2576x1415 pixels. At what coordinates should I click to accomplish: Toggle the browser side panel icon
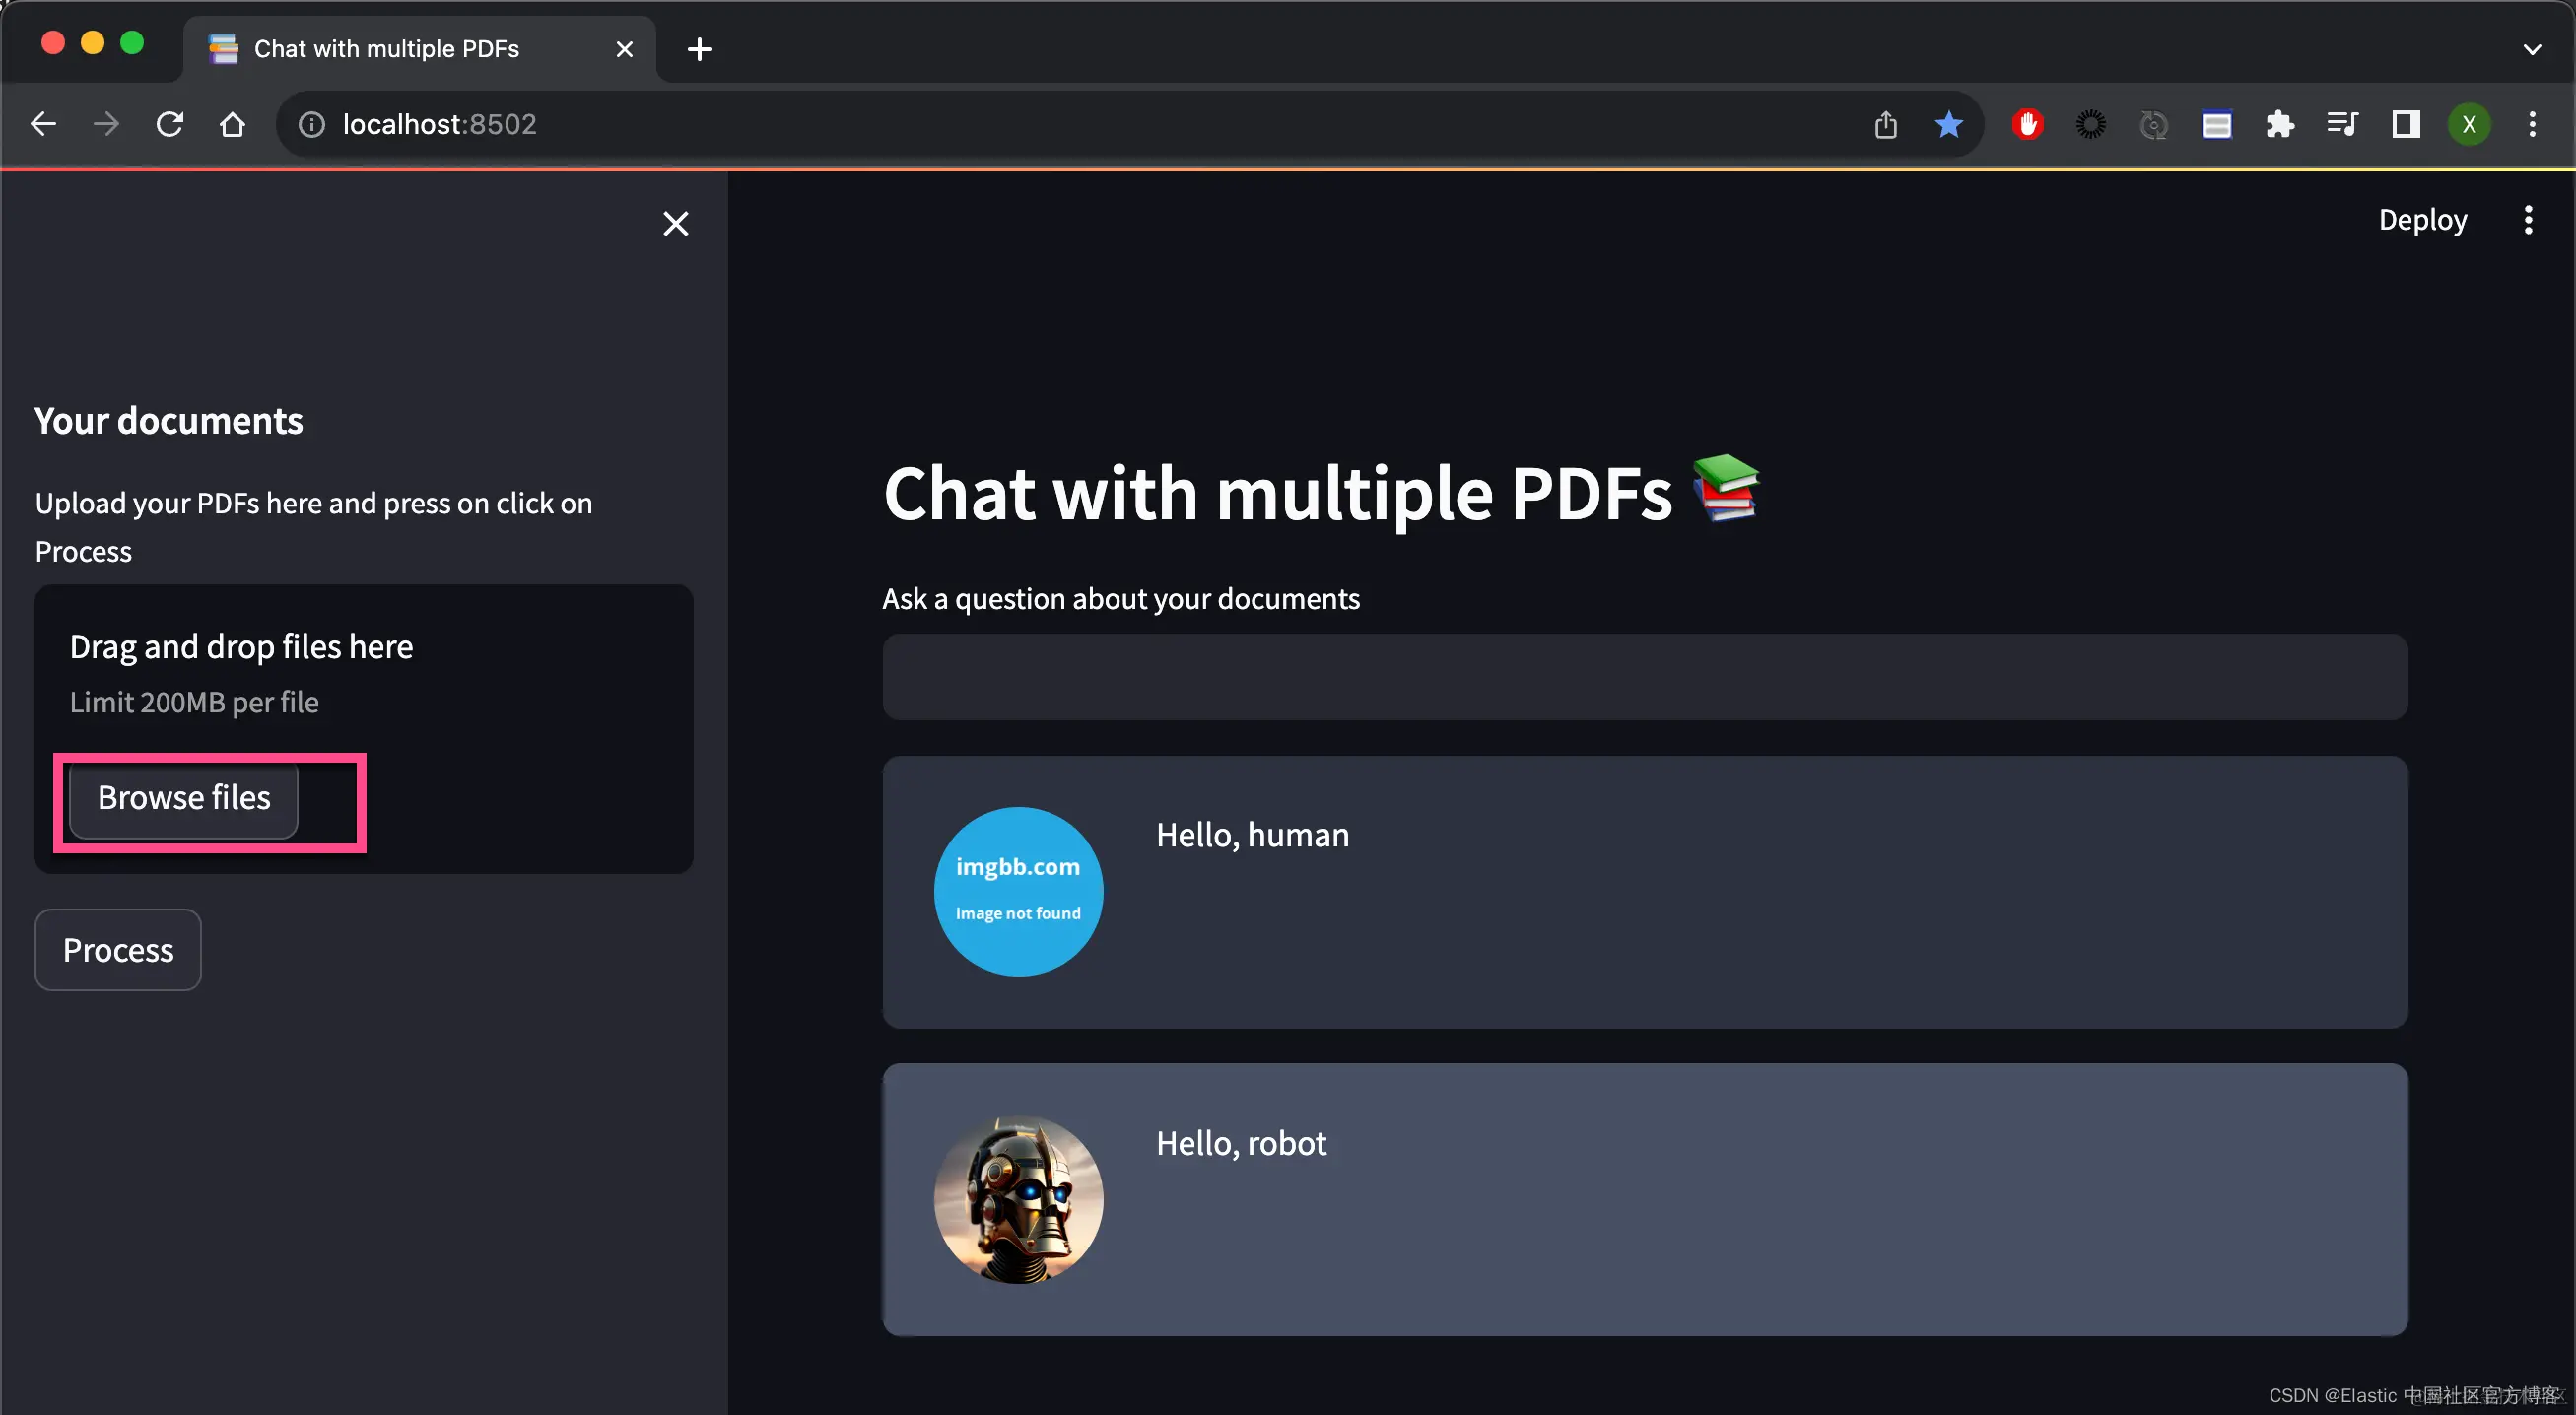tap(2405, 125)
